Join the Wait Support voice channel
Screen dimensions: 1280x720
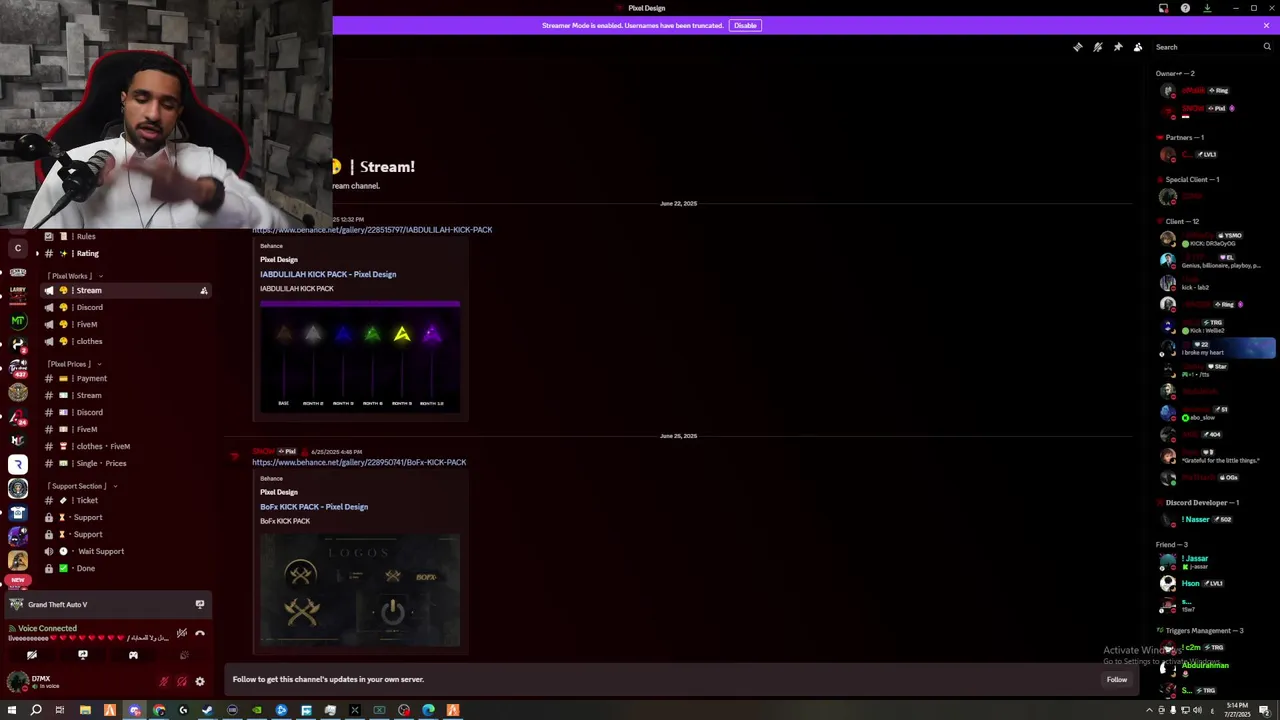[125, 551]
